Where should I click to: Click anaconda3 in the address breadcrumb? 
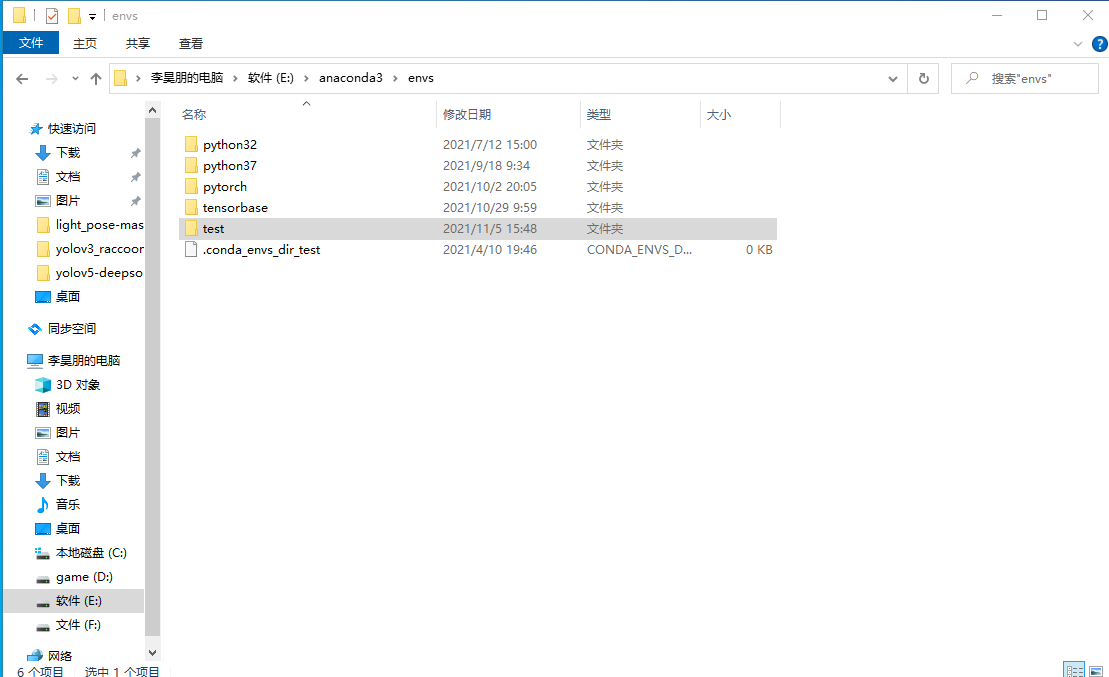[x=351, y=78]
